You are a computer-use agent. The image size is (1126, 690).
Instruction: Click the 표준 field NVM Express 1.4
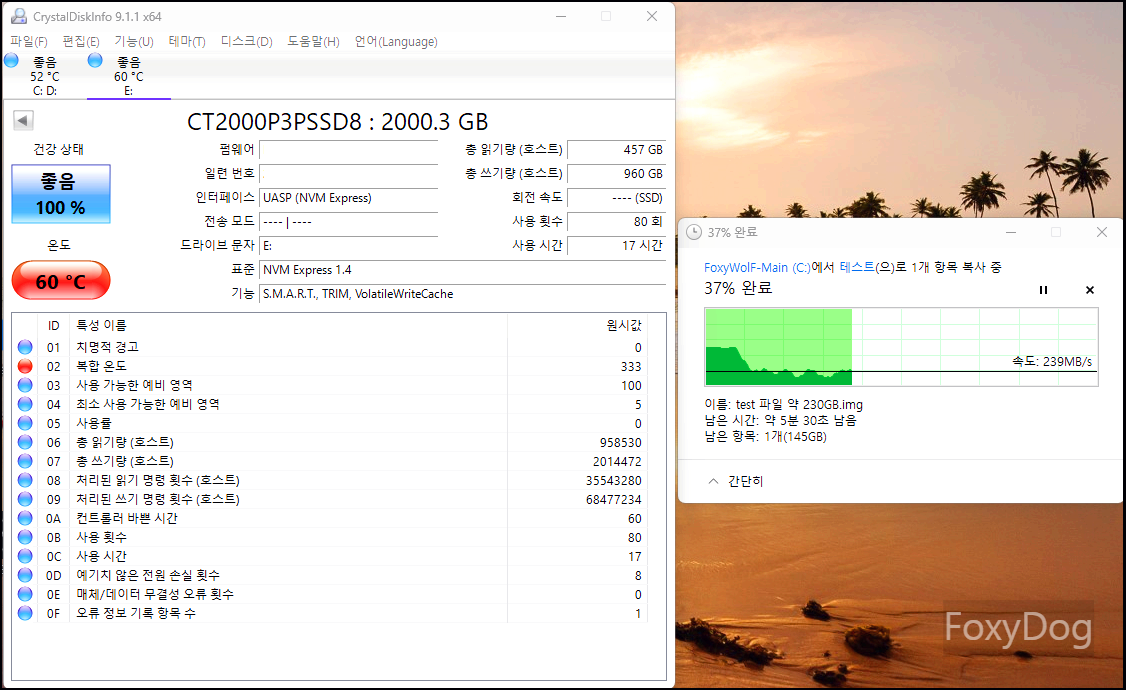462,270
